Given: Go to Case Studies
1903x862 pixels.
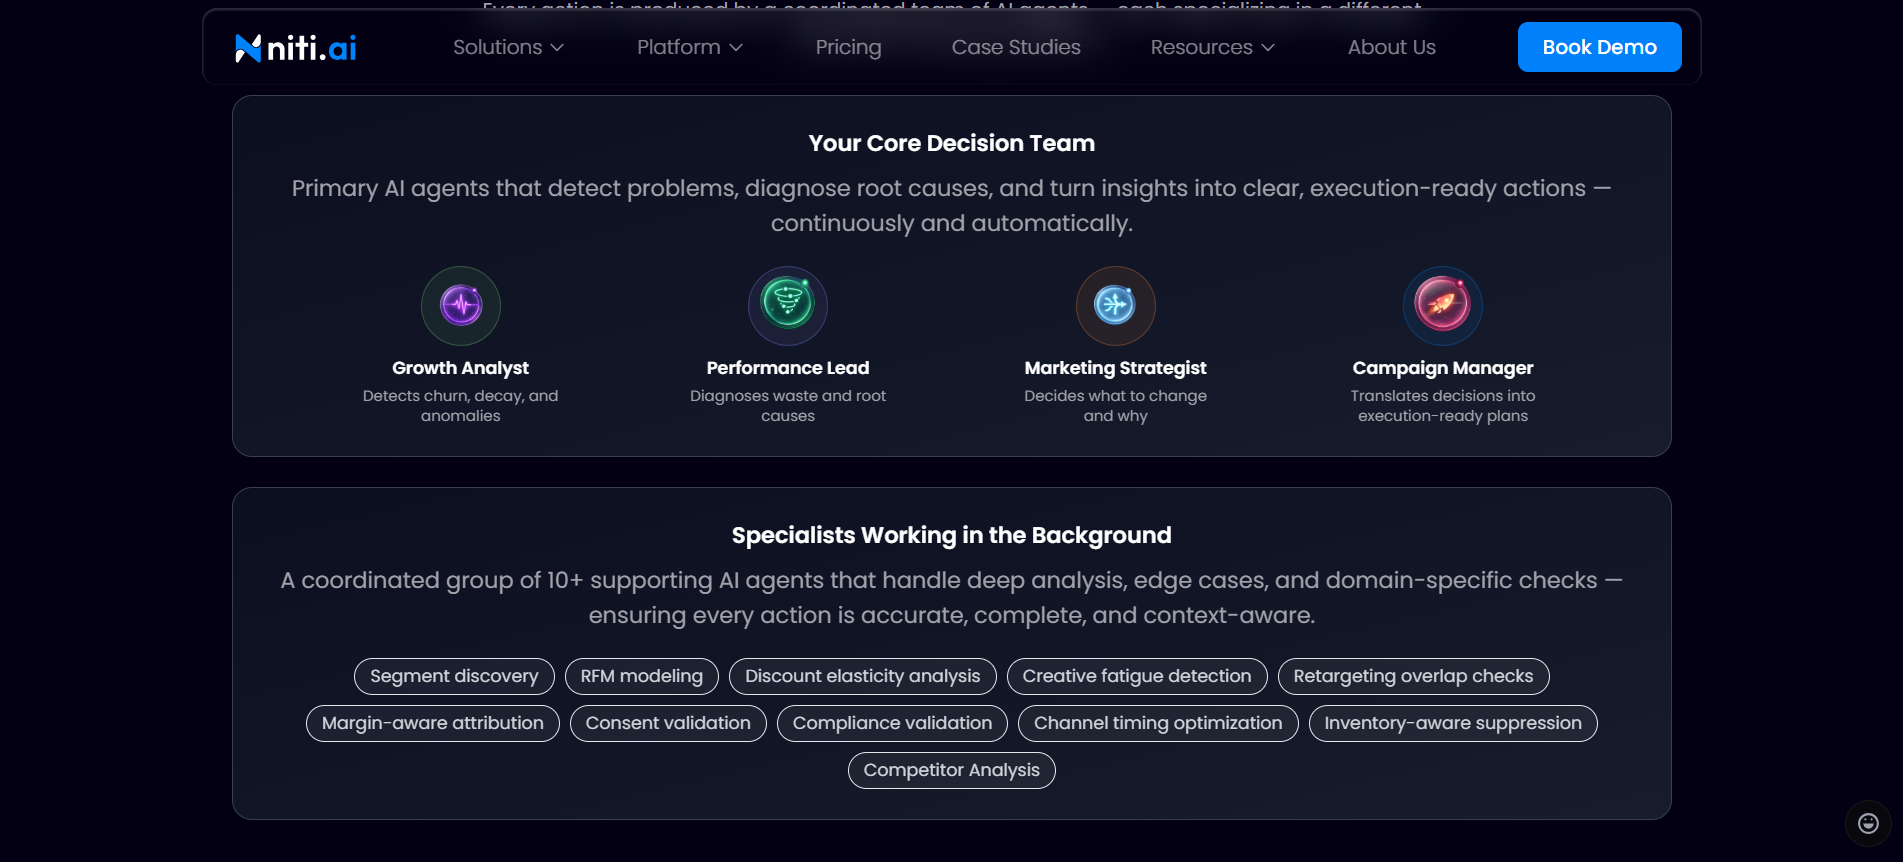Looking at the screenshot, I should pyautogui.click(x=1016, y=47).
